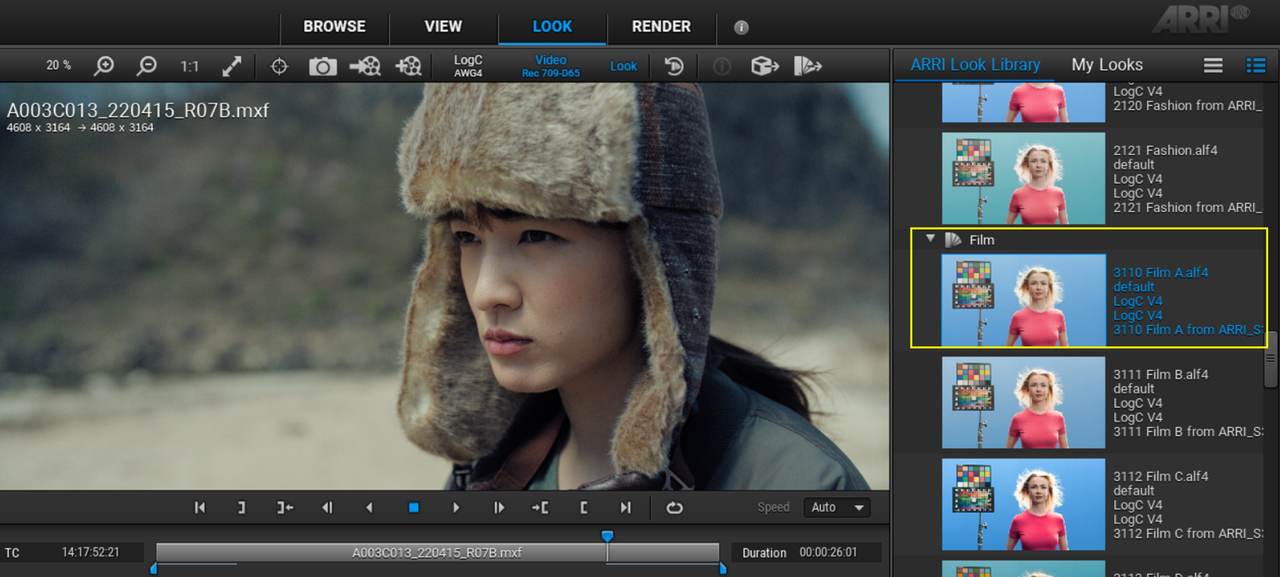Click the plus film reel icon
The image size is (1280, 577).
tap(408, 66)
